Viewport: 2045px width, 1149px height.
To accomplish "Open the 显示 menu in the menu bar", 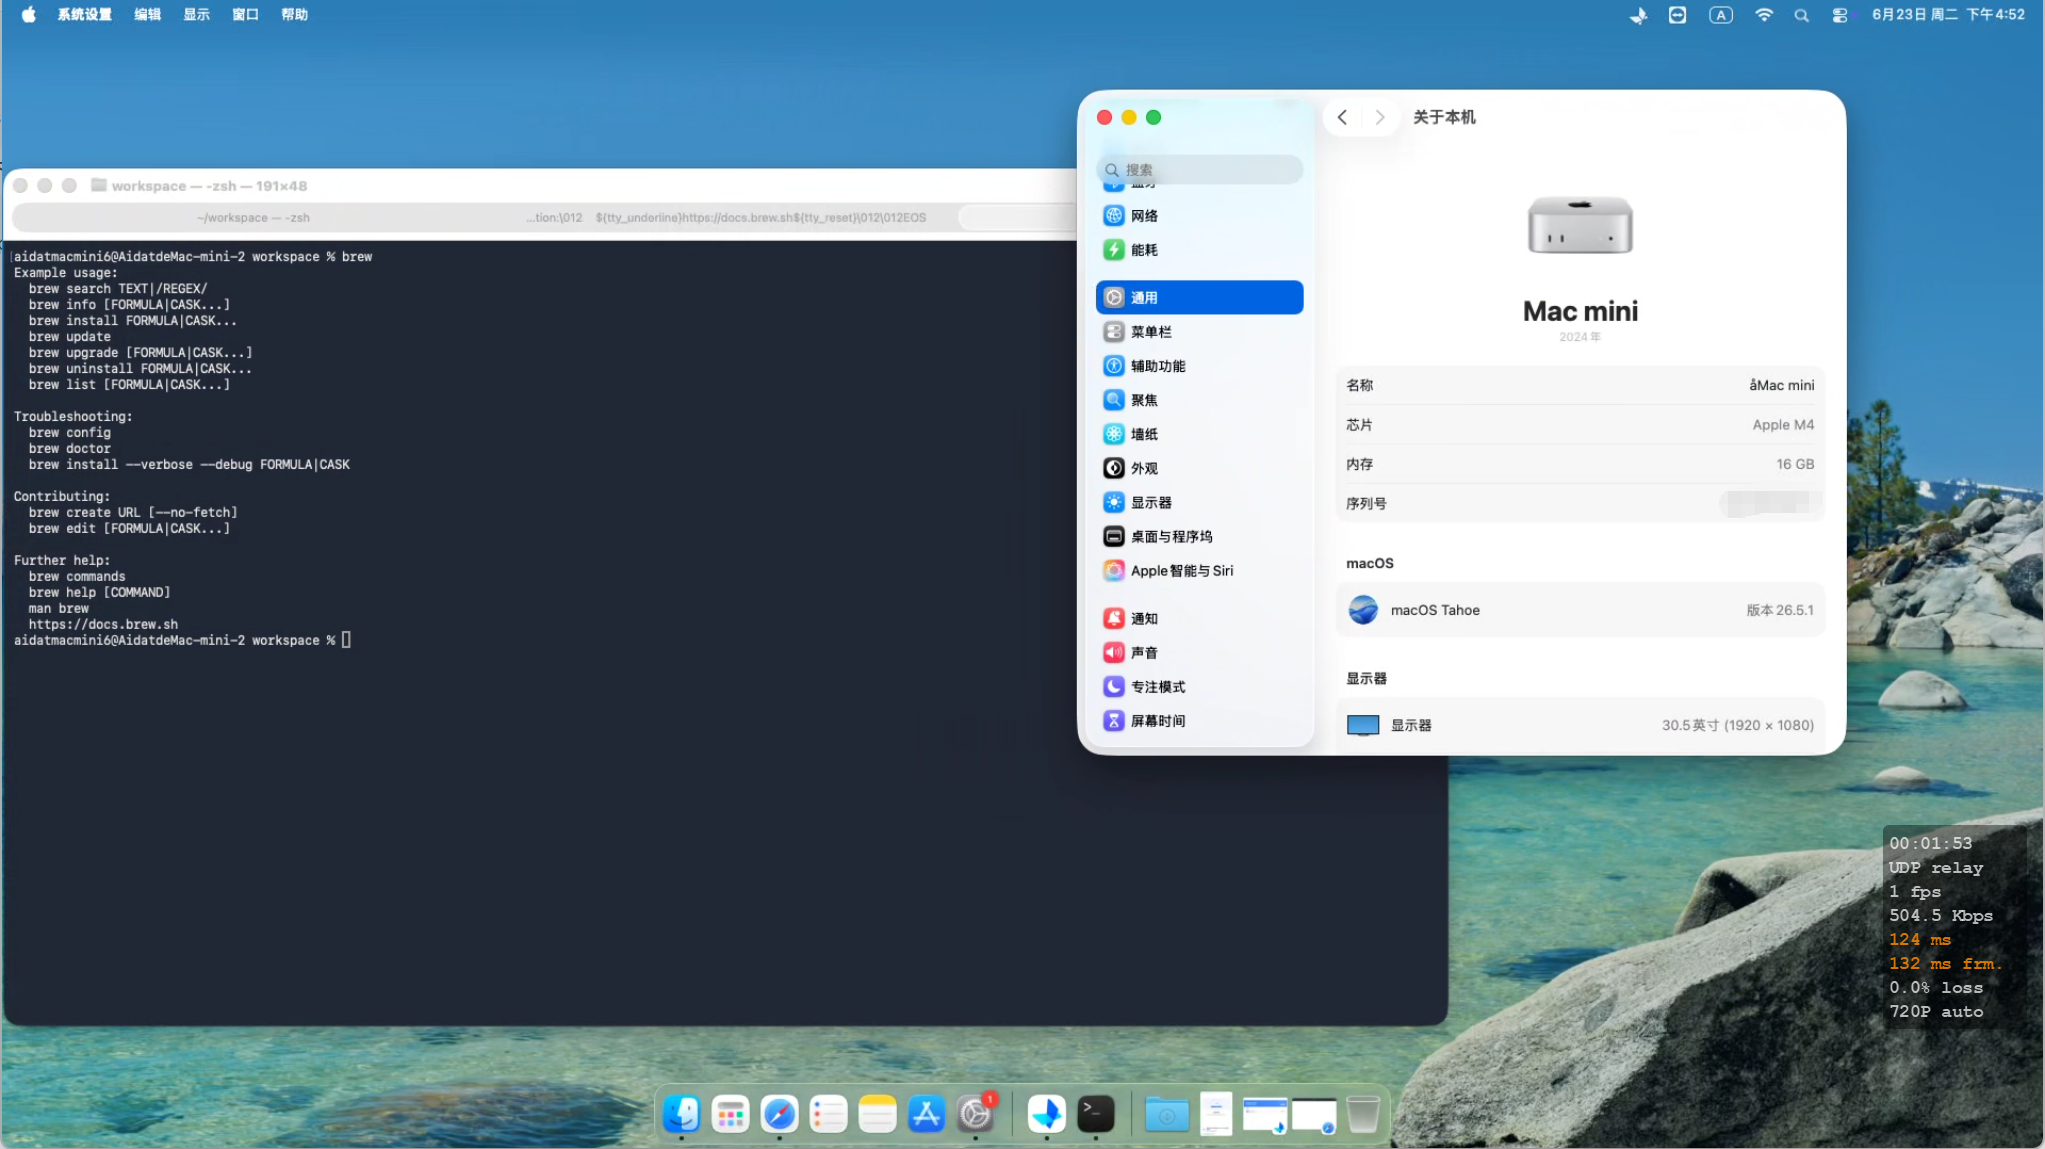I will pyautogui.click(x=197, y=14).
